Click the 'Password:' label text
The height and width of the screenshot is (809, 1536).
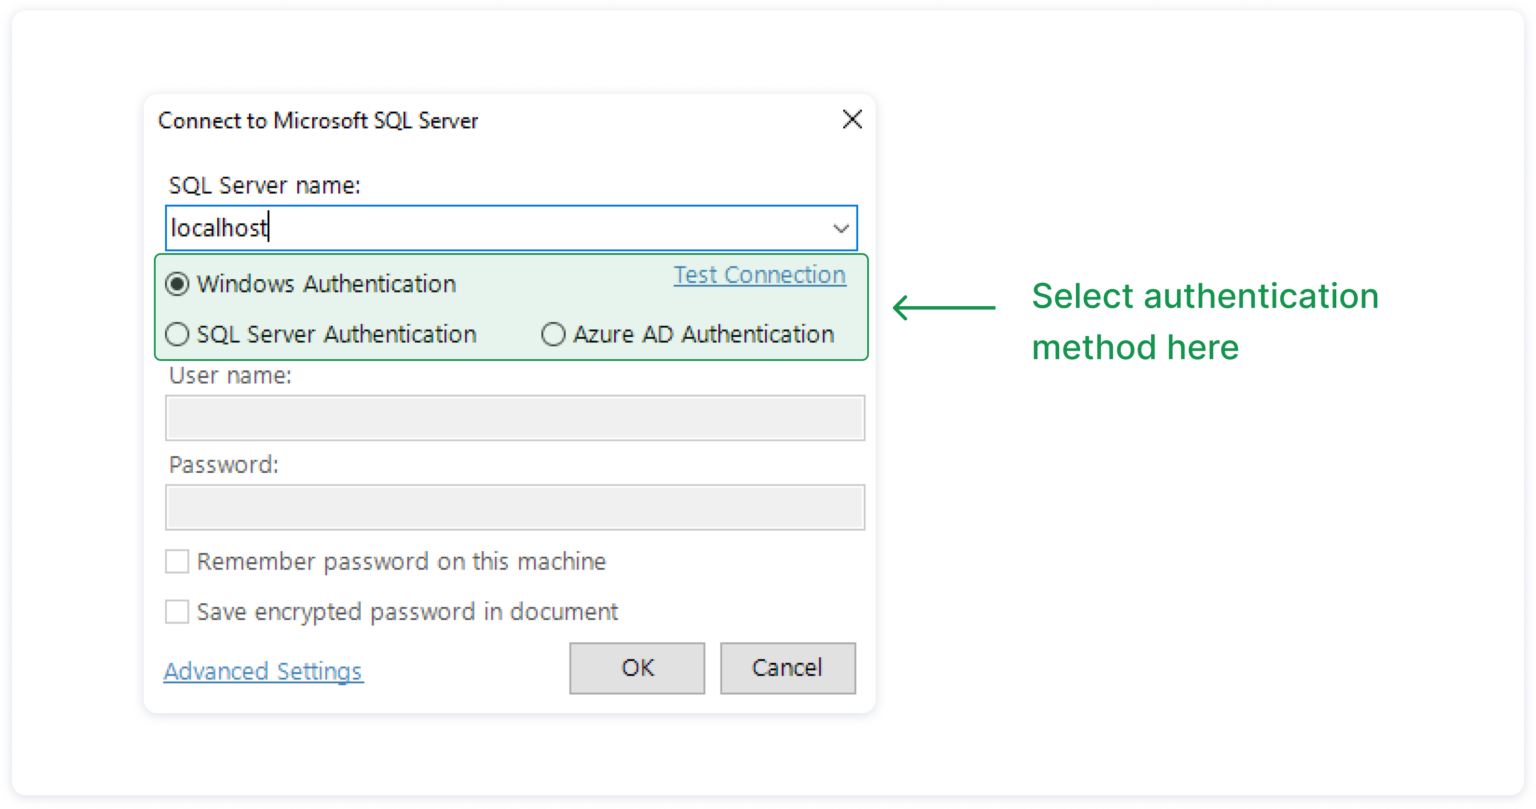(x=223, y=465)
